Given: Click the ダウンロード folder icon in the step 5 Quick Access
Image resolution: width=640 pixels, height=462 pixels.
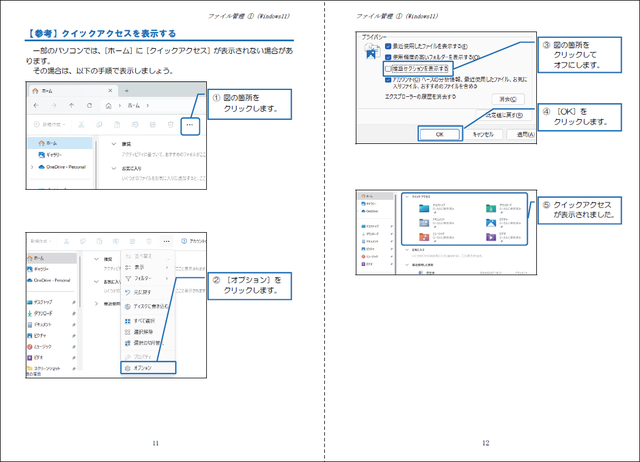Looking at the screenshot, I should click(491, 208).
